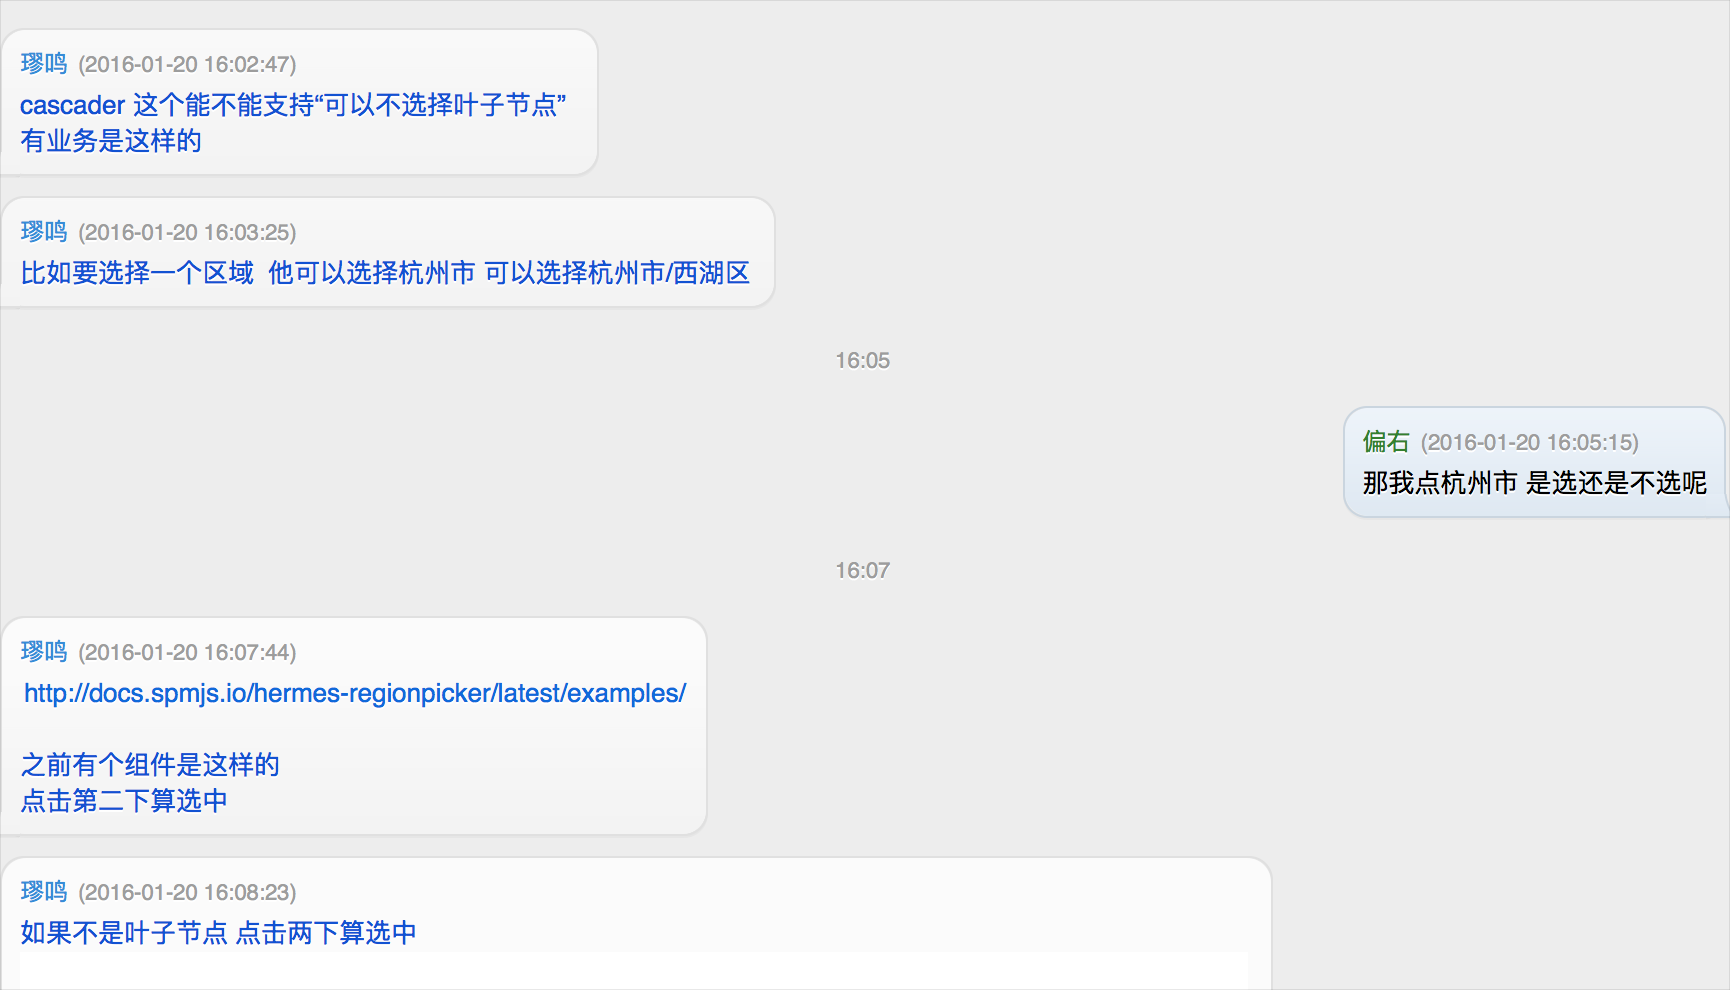
Task: Click sender name 璆鸣 on the 16:08:23 message
Action: [x=44, y=892]
